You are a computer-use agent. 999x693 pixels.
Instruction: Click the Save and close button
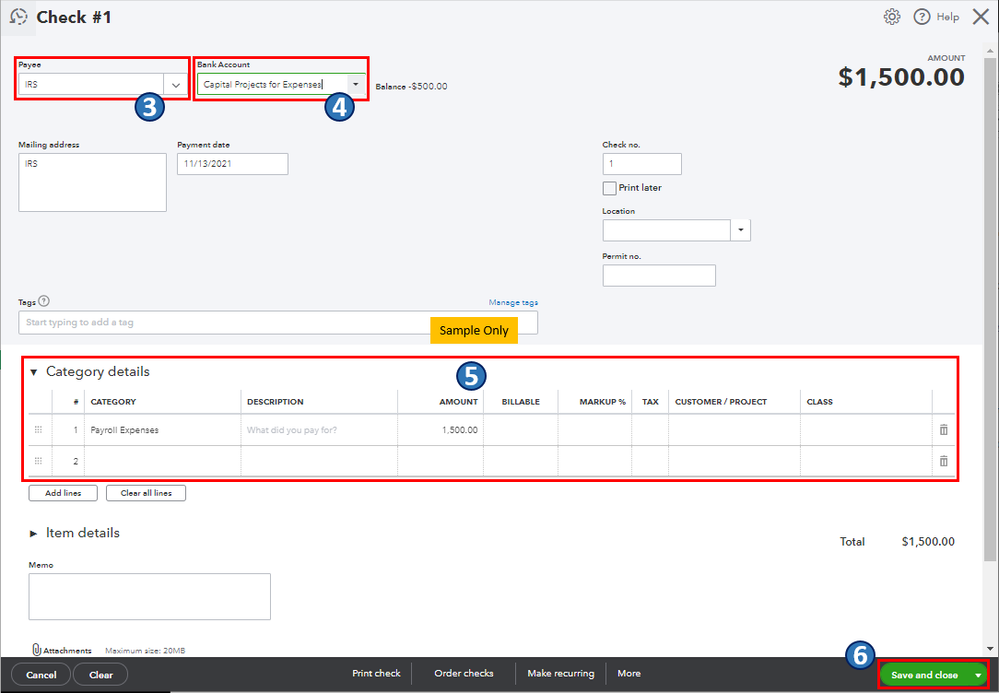click(924, 675)
